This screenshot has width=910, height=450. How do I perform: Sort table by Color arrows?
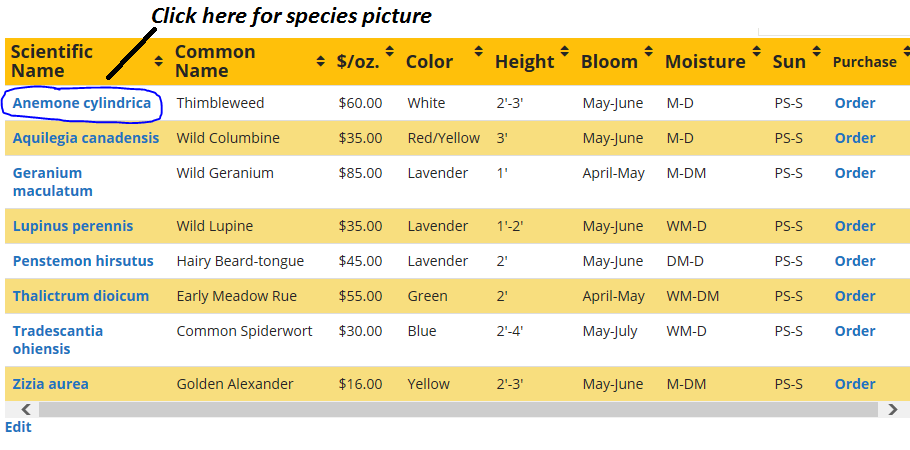click(x=478, y=51)
